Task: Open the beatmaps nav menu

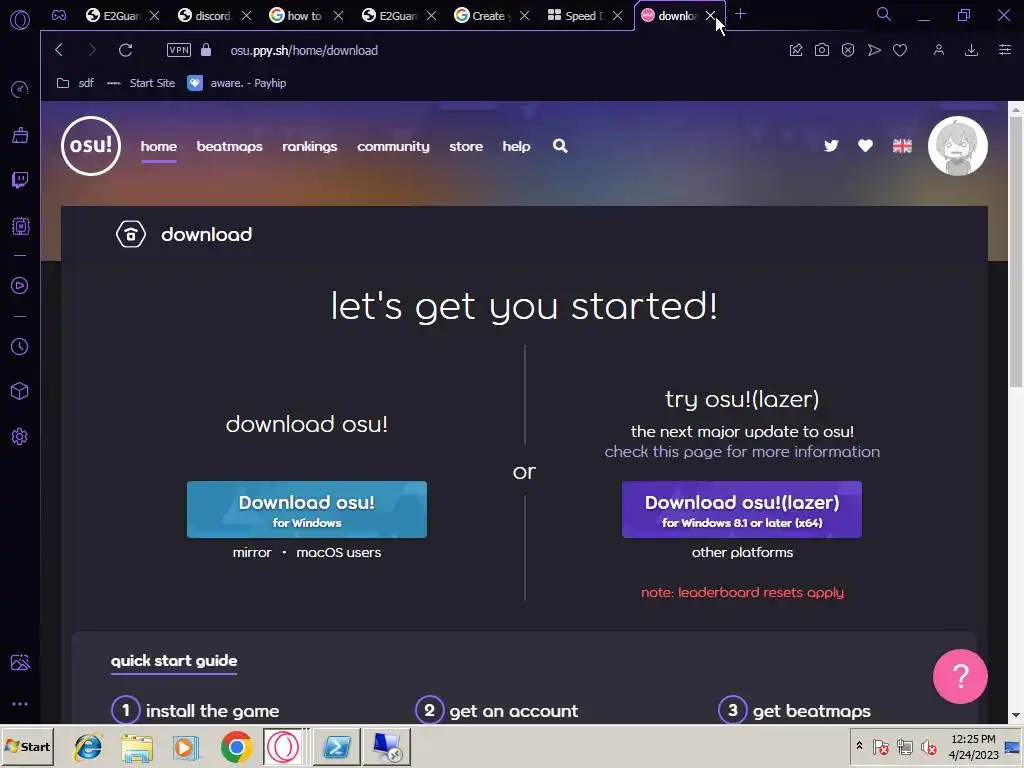Action: tap(229, 146)
